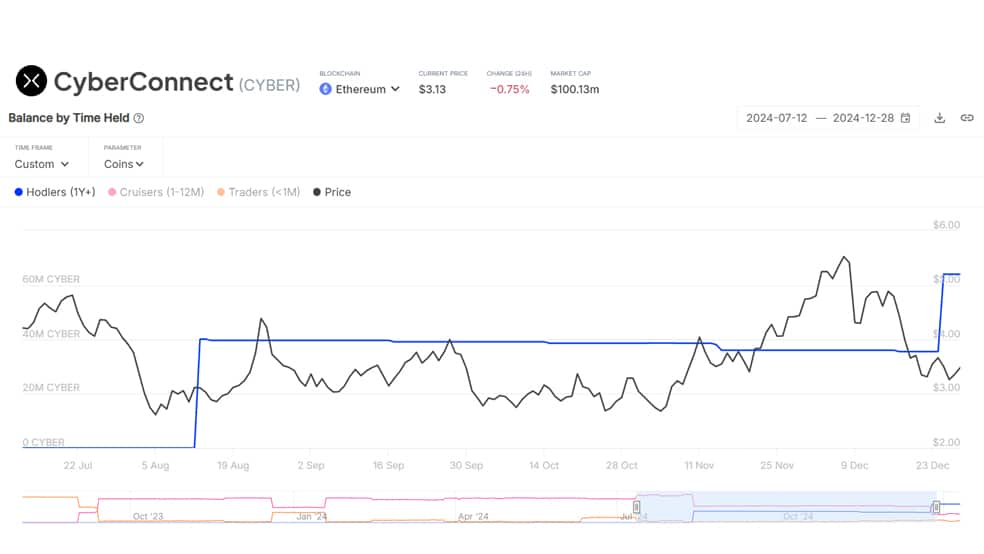Screen dimensions: 984x554
Task: Click the 14 Oct date label
Action: (543, 466)
